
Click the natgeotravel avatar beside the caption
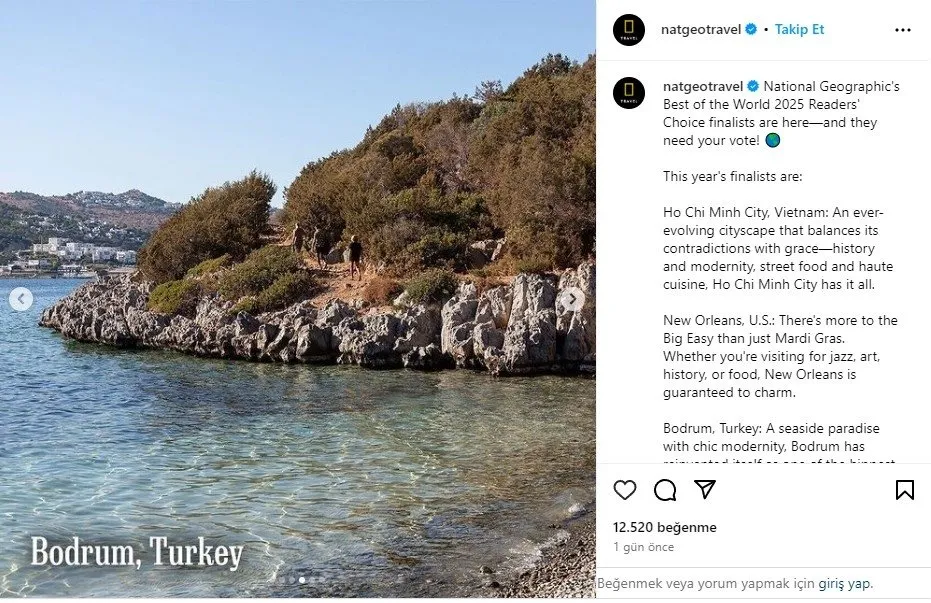coord(629,93)
